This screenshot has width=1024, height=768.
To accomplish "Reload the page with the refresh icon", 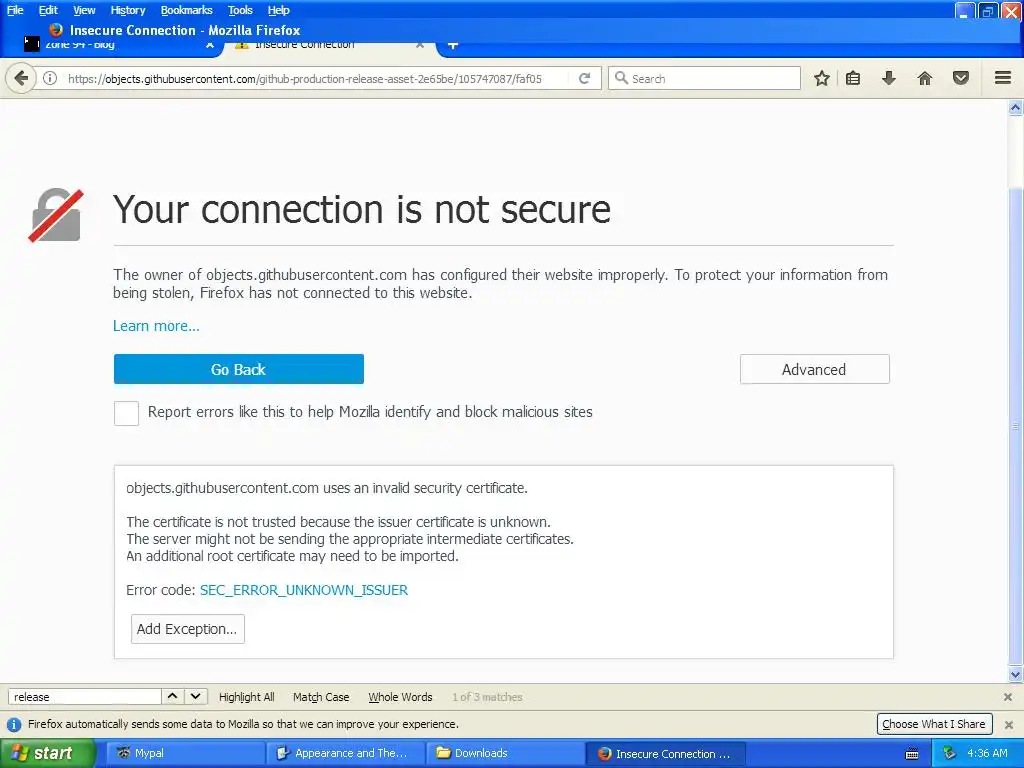I will click(584, 78).
